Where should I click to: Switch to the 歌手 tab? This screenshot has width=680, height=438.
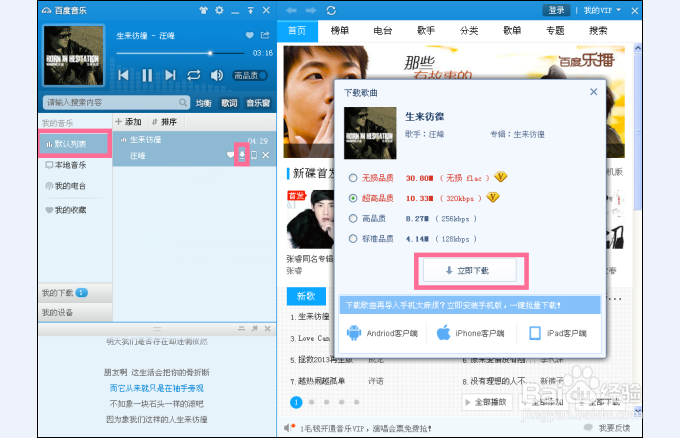pyautogui.click(x=426, y=31)
